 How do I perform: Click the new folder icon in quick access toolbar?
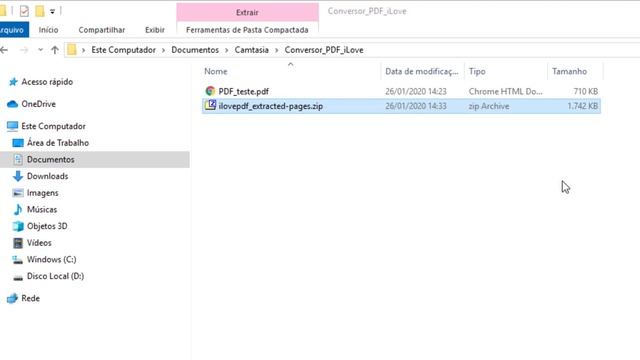[40, 11]
